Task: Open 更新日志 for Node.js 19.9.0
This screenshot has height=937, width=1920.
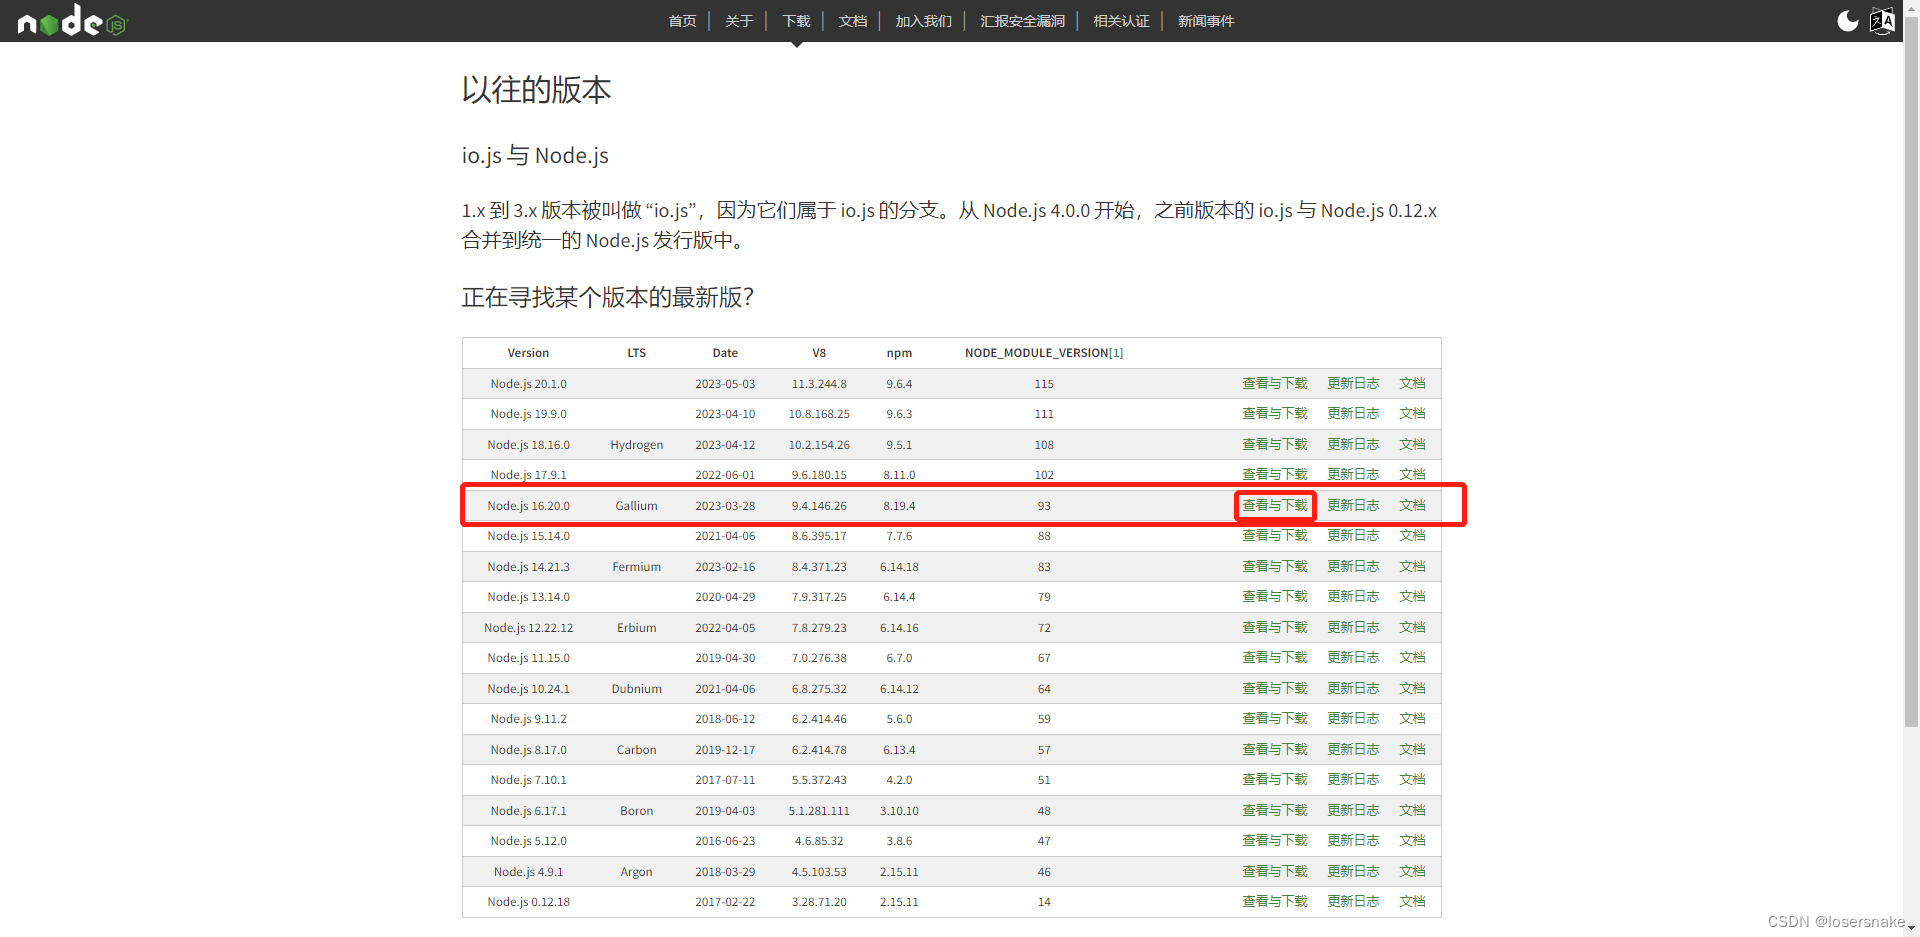Action: (1353, 414)
